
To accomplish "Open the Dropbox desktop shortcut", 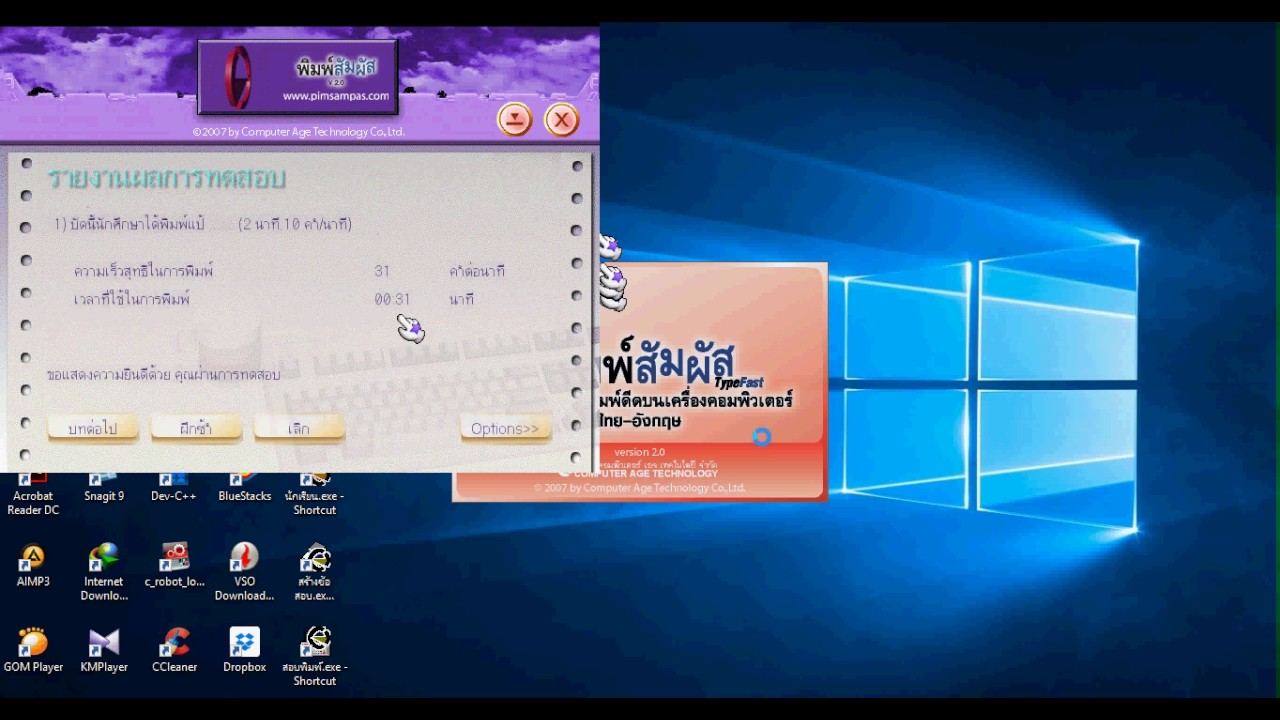I will point(244,650).
